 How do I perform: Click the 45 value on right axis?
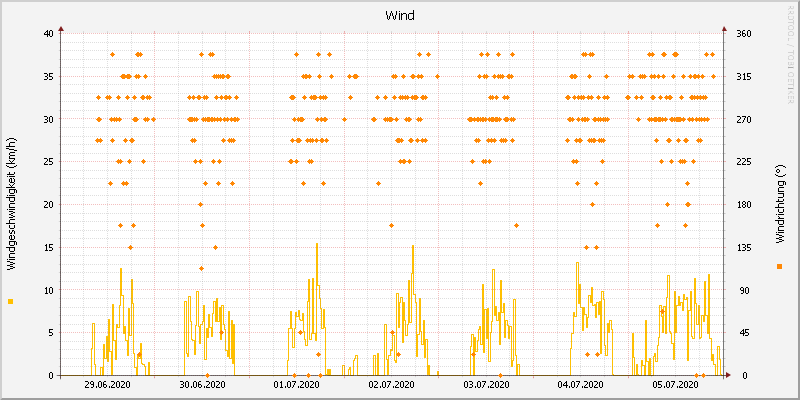coord(742,333)
